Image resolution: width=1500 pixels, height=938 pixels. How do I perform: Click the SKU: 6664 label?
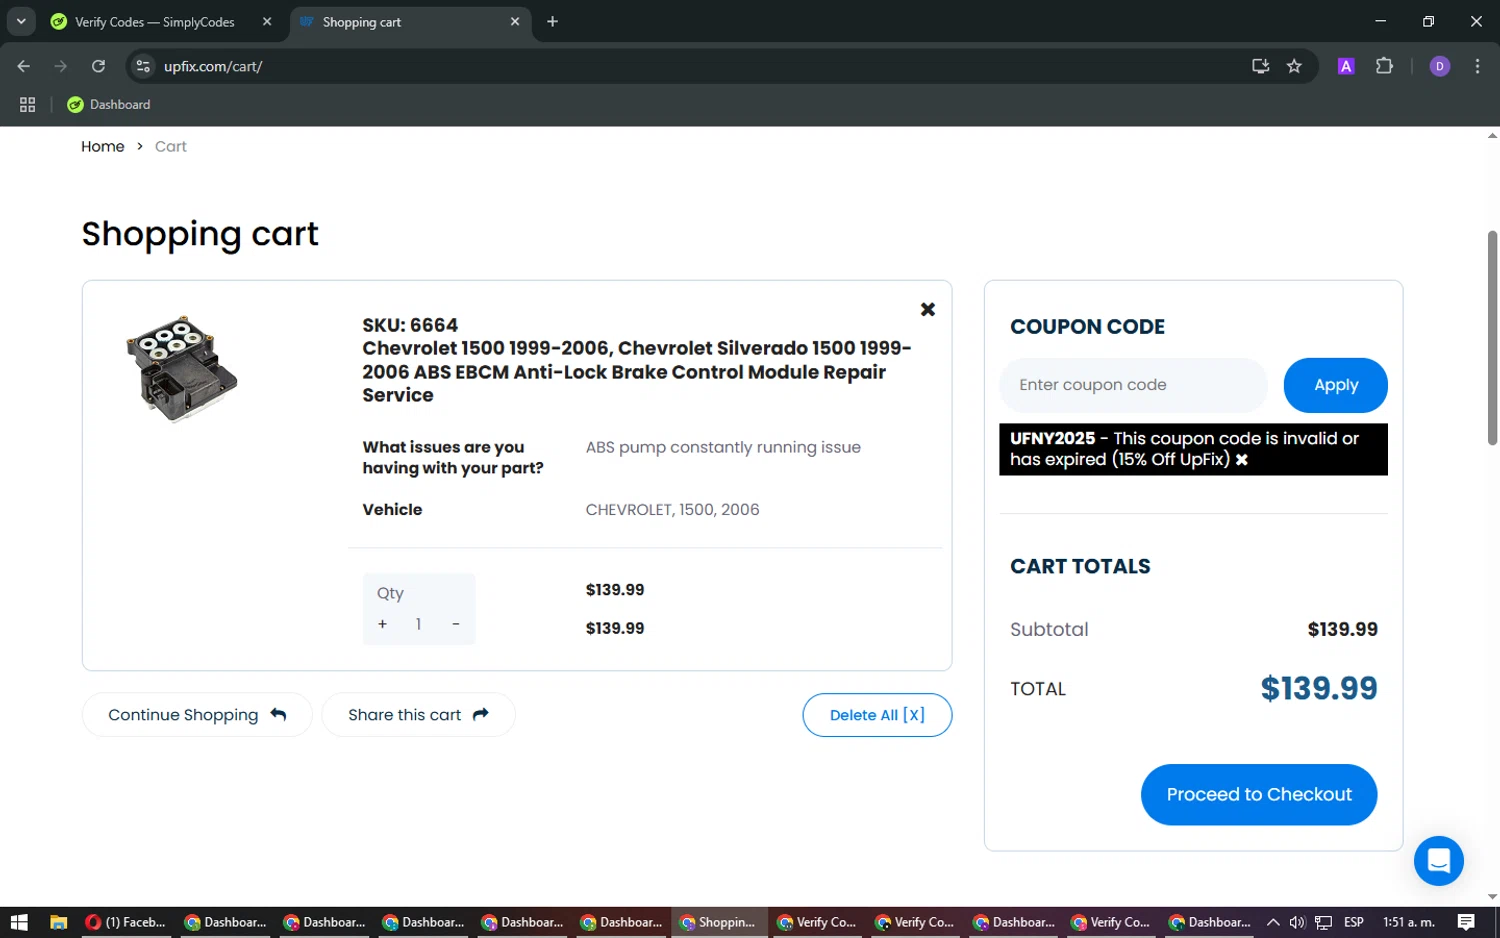410,325
